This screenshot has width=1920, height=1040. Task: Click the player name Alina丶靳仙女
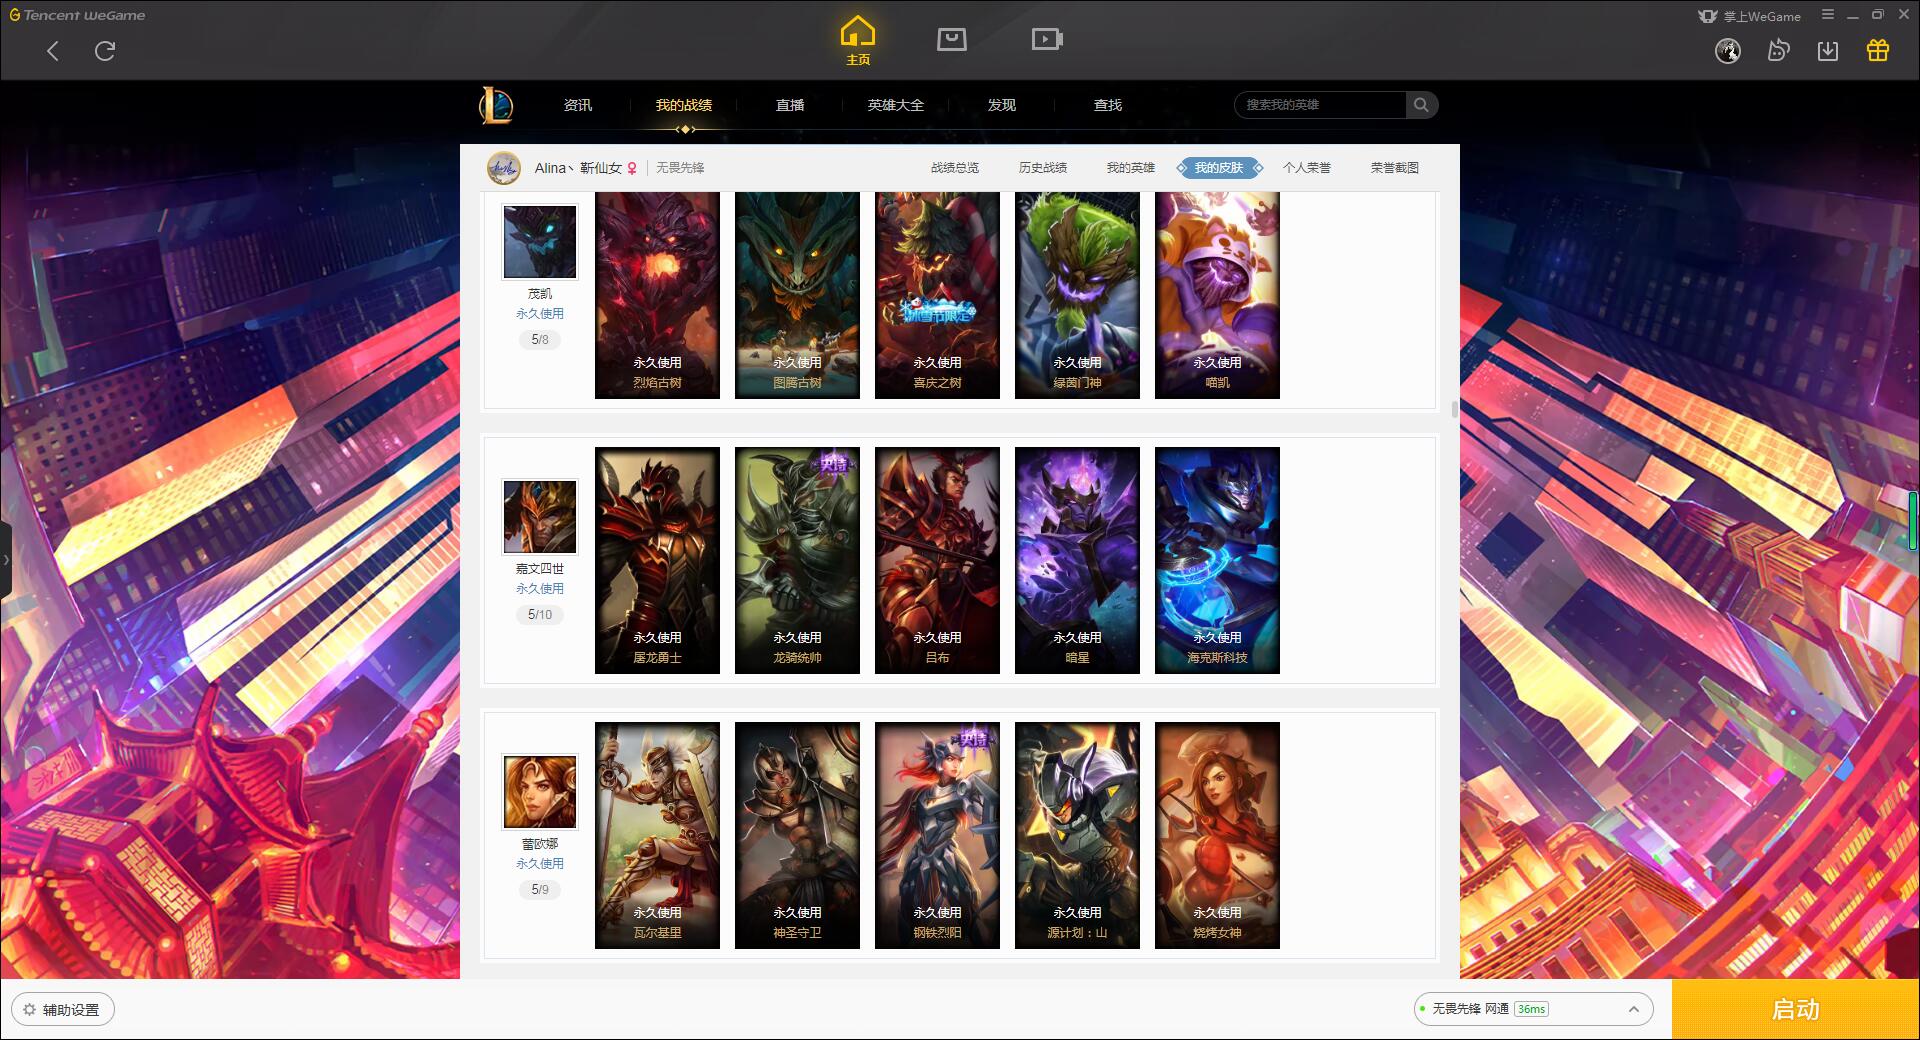(x=578, y=168)
